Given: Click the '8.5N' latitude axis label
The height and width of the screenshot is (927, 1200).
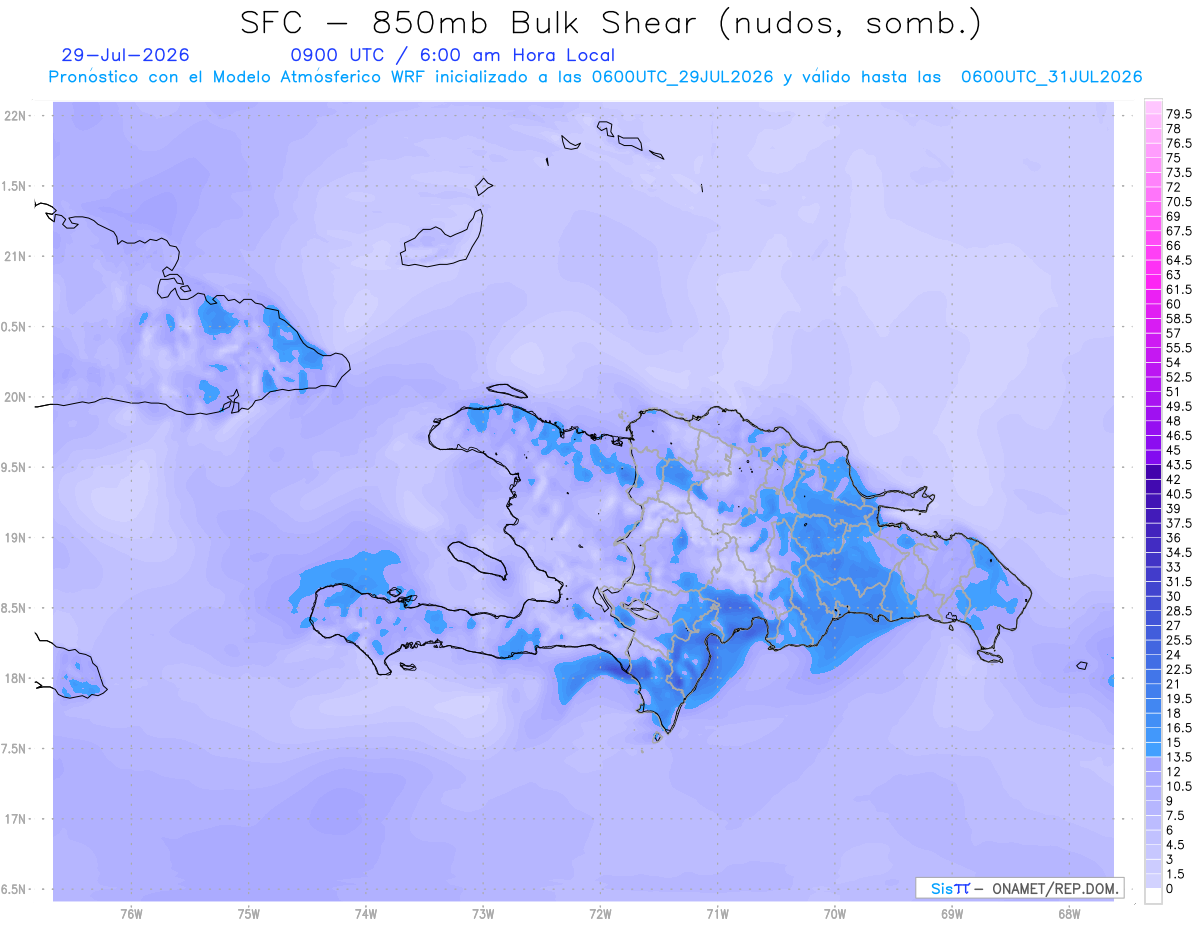Looking at the screenshot, I should [14, 608].
